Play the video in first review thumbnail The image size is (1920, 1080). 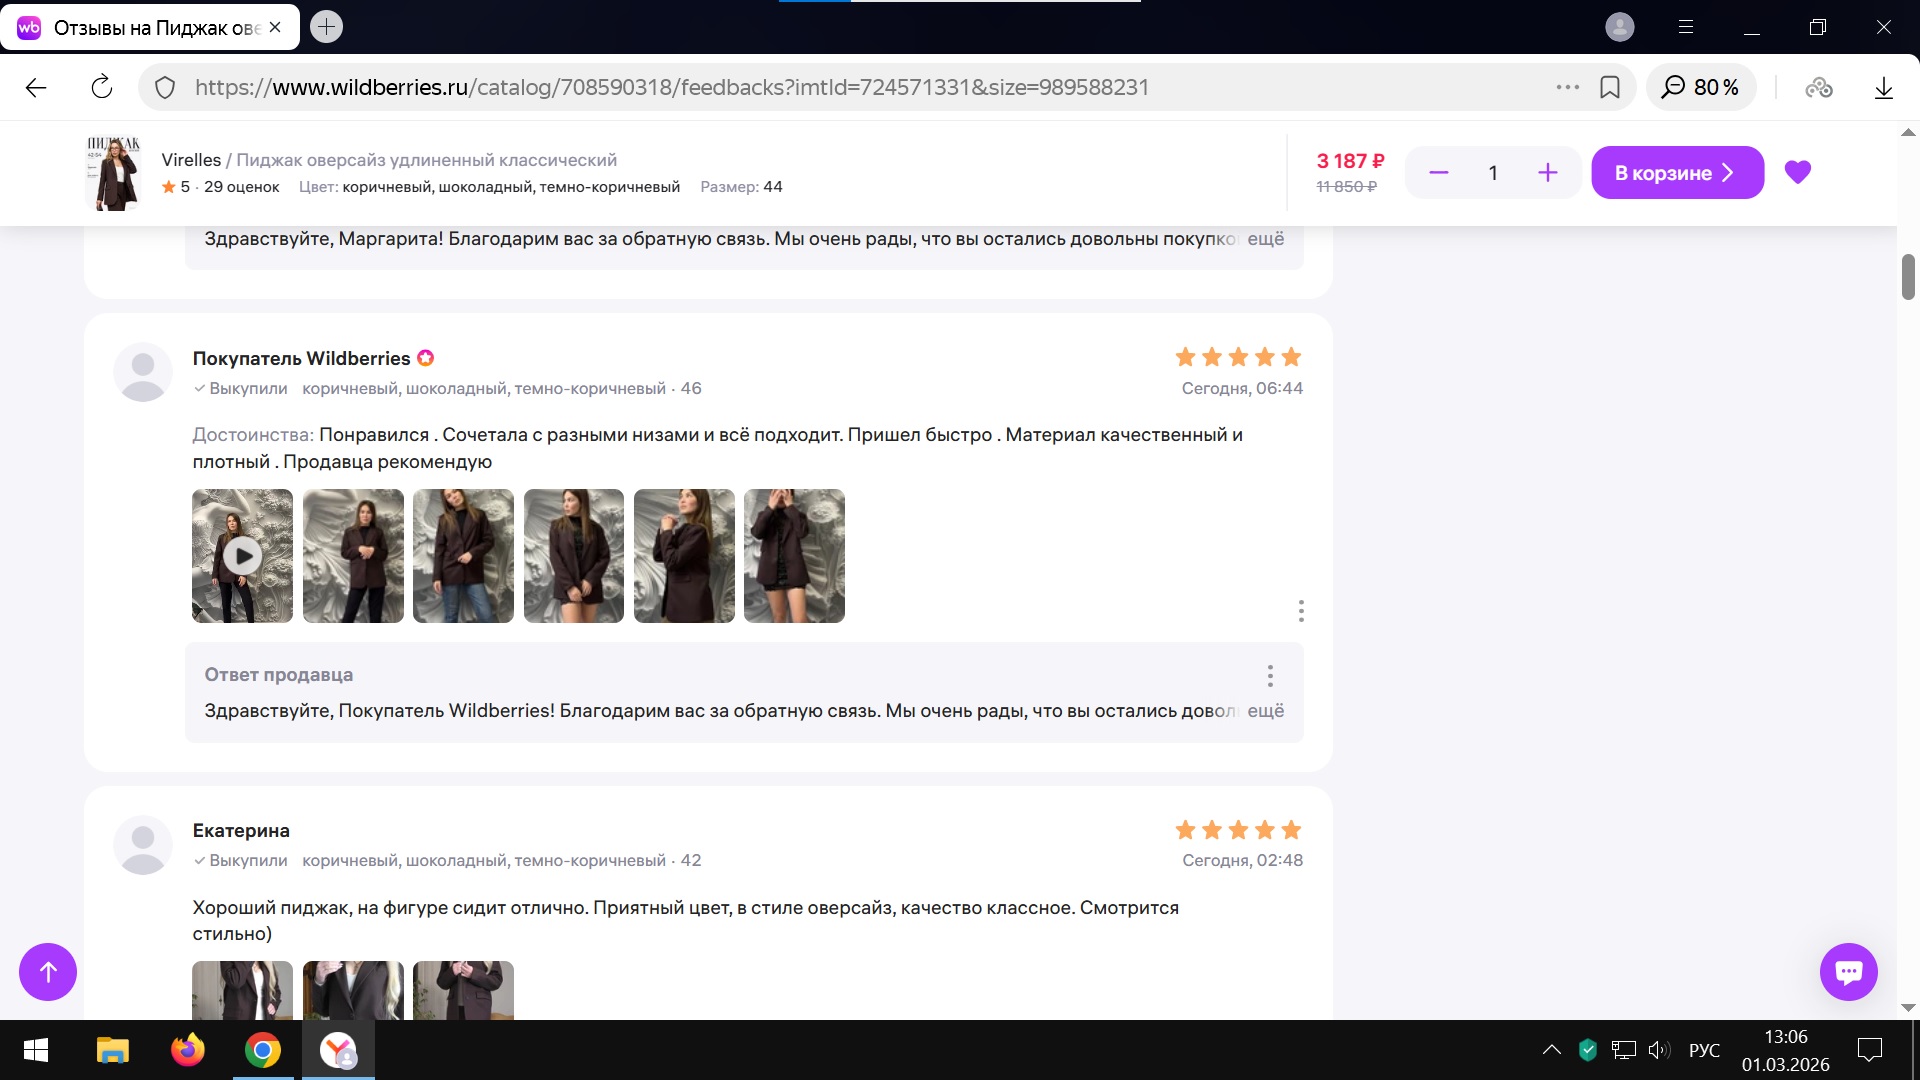[242, 556]
